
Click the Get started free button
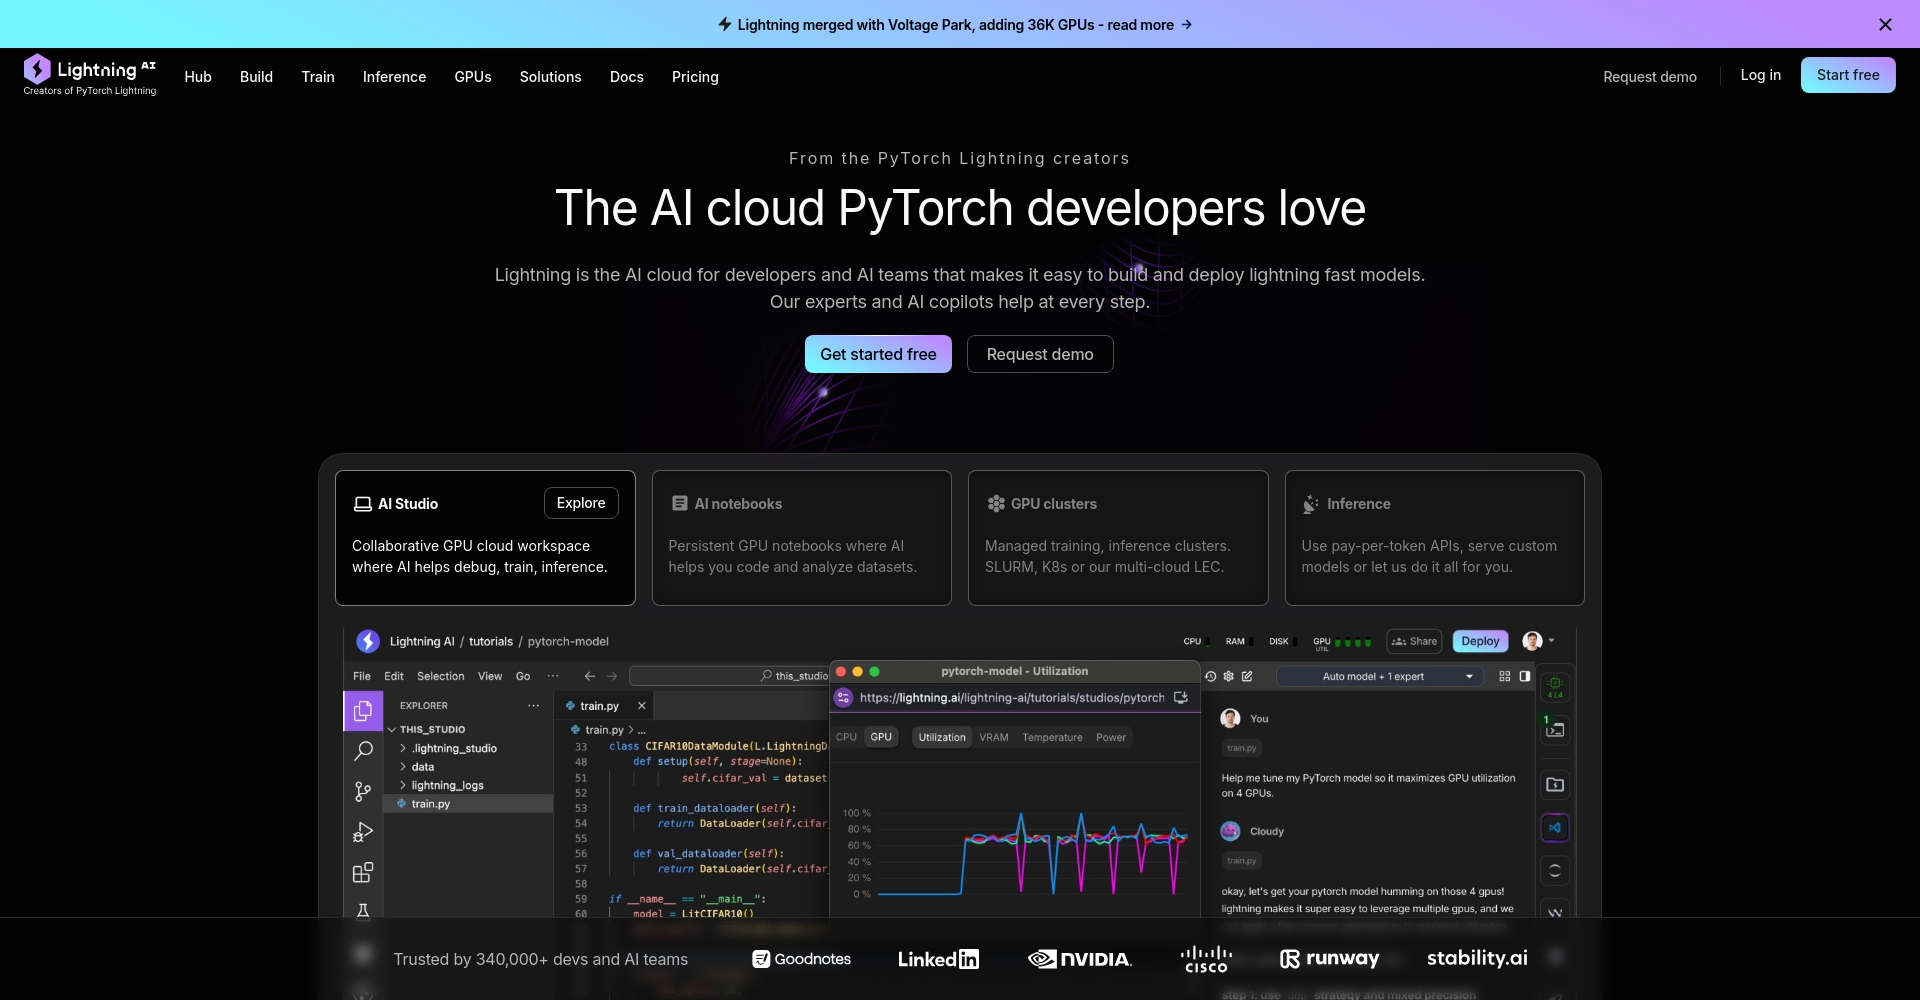878,354
